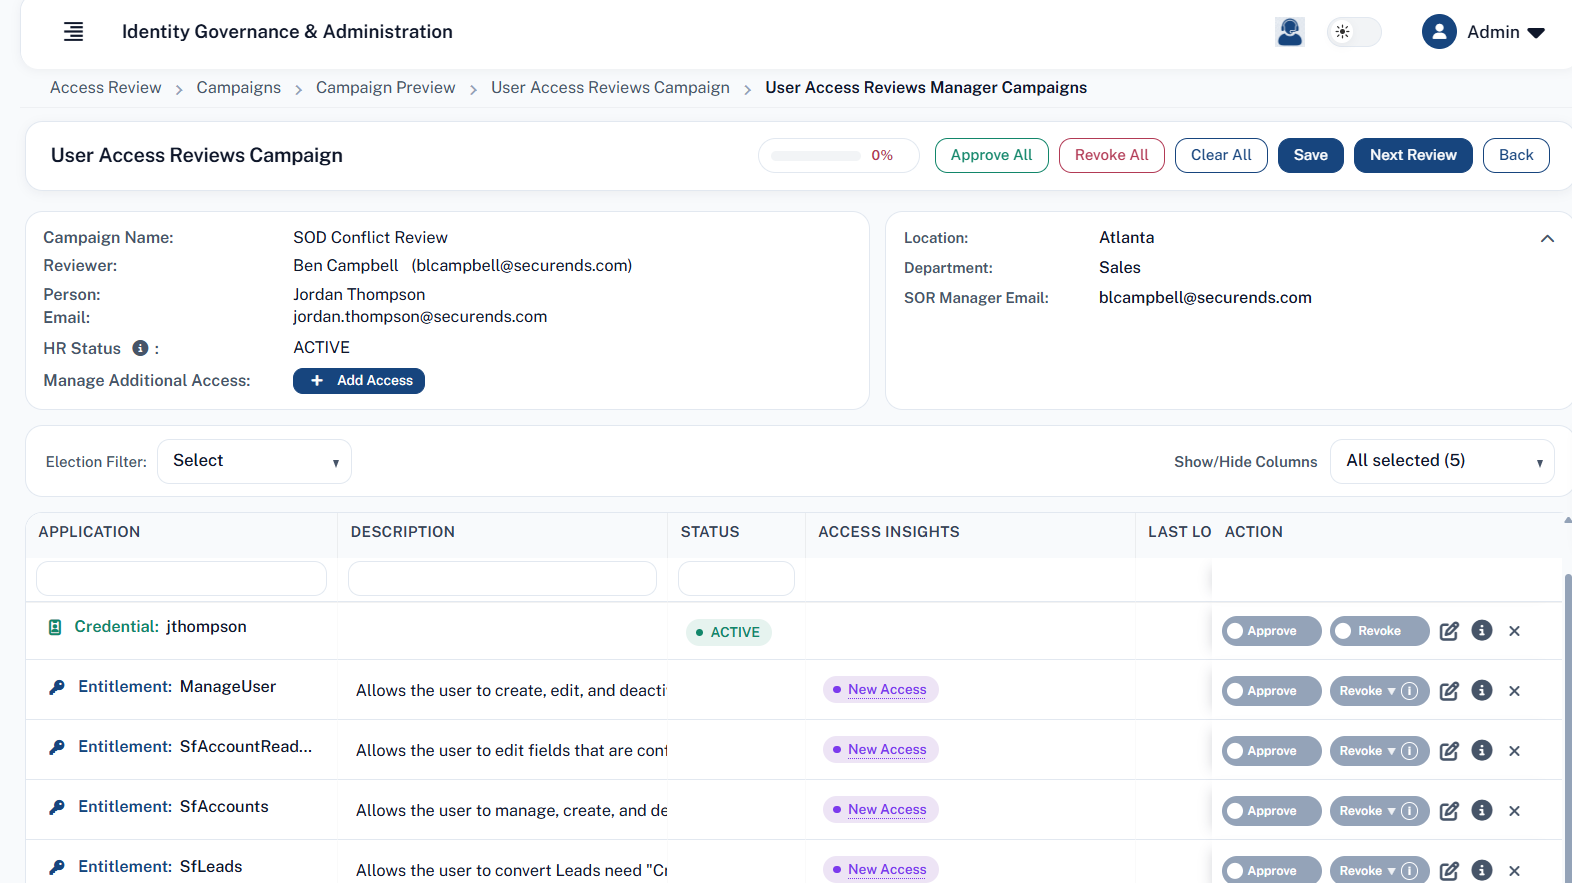This screenshot has width=1572, height=883.
Task: Toggle Approve for Credential jthompson row
Action: click(1271, 631)
